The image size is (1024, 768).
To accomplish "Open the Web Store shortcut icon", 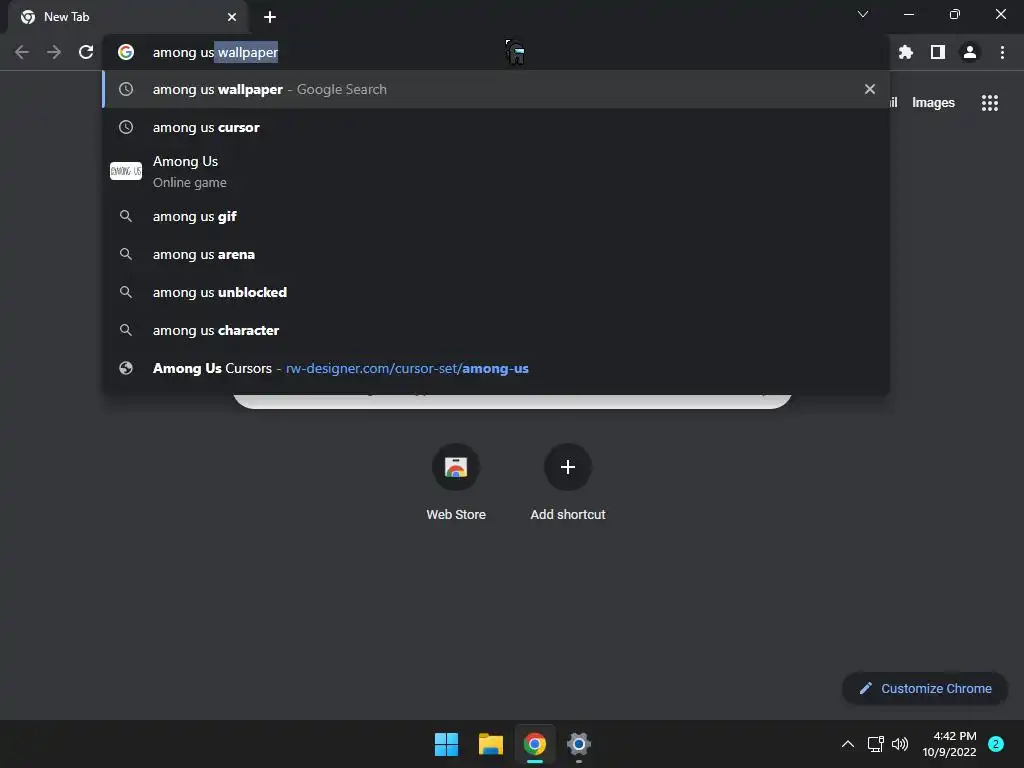I will tap(456, 467).
